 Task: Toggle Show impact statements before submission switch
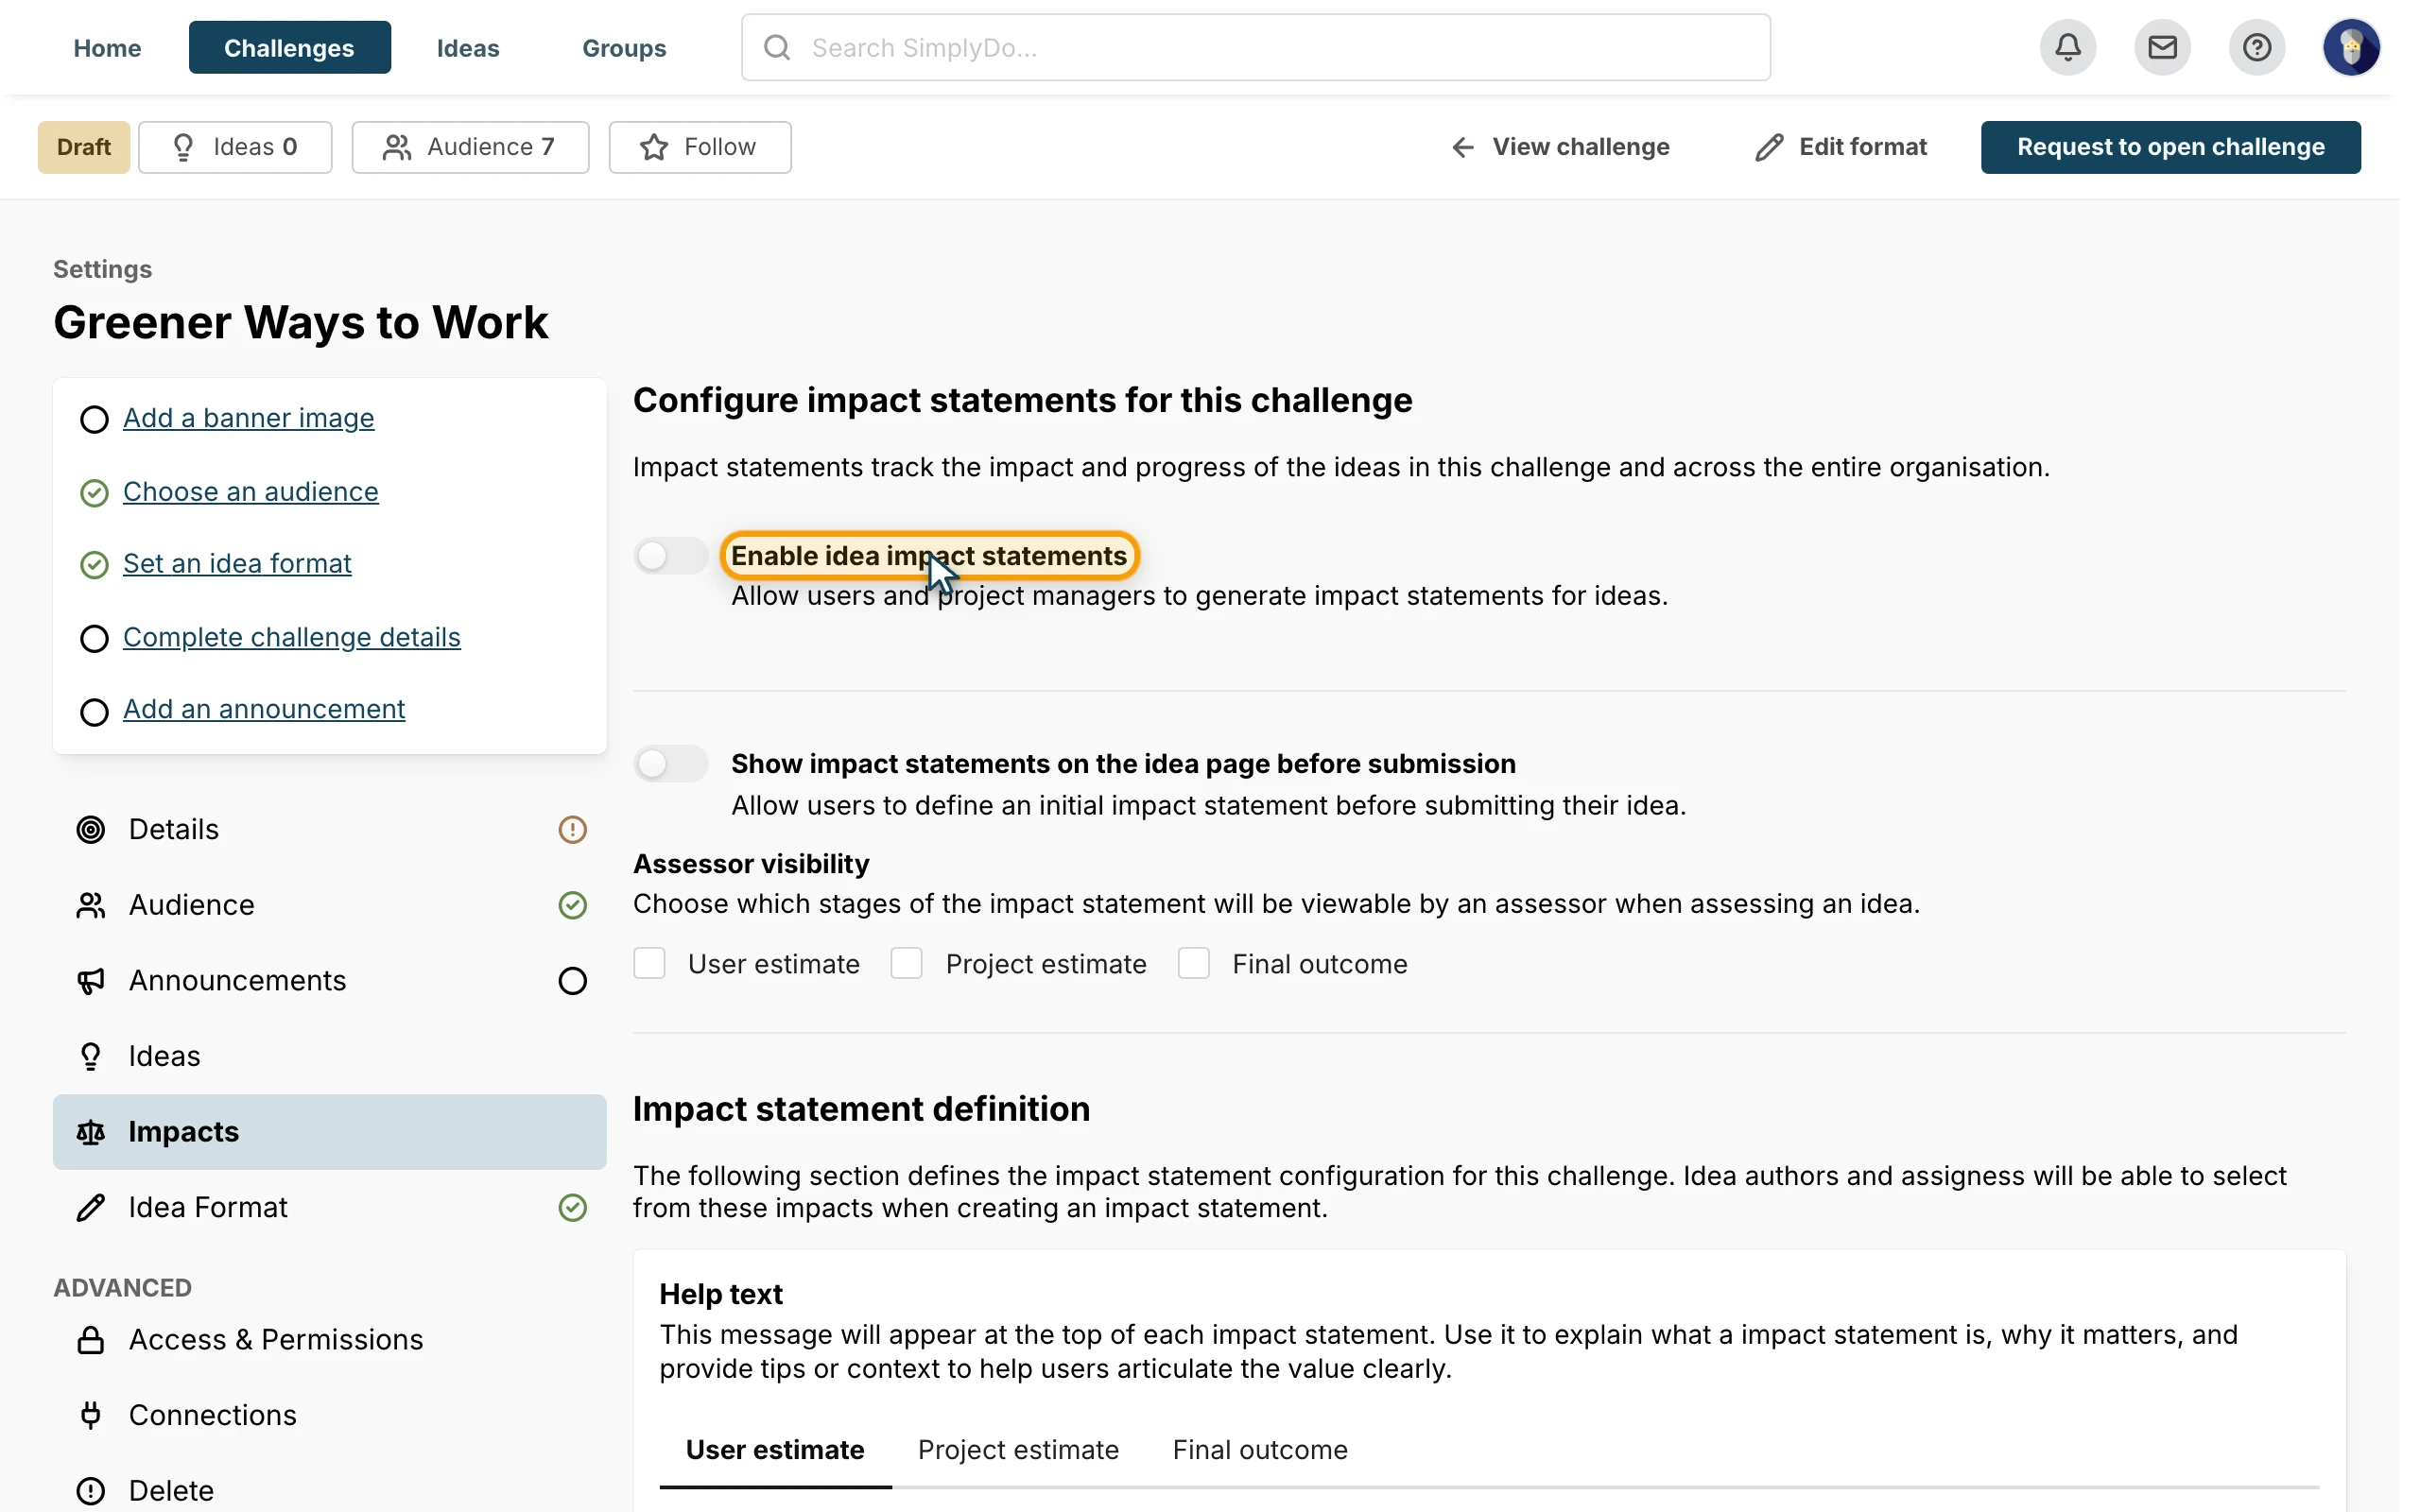(x=670, y=764)
